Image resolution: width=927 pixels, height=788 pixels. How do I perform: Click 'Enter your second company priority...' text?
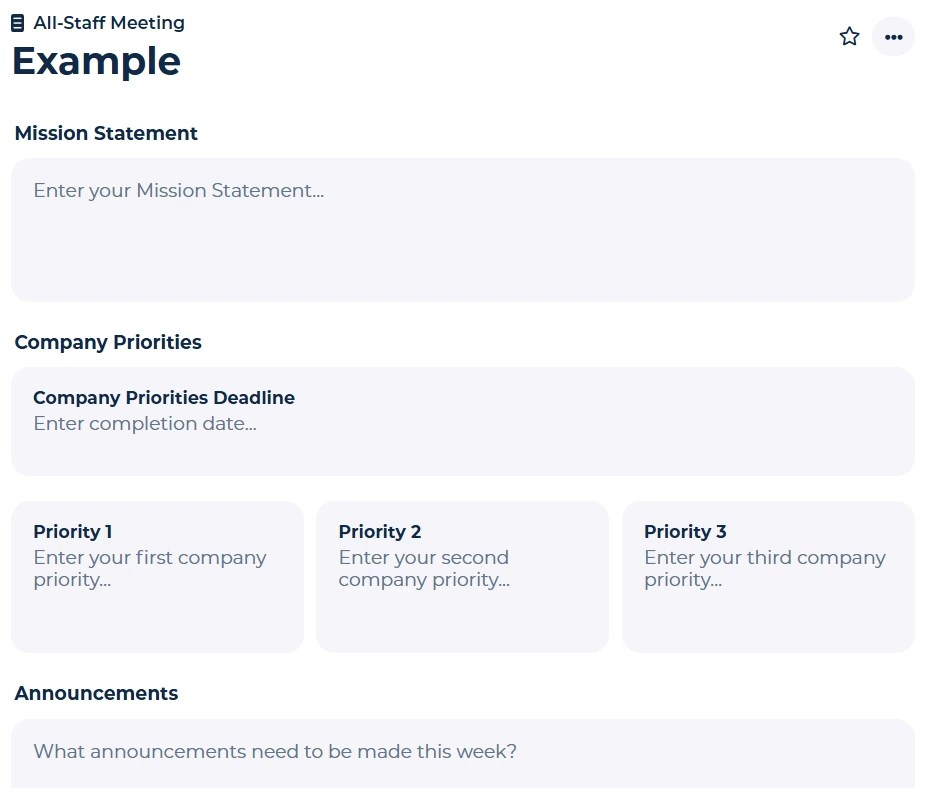pyautogui.click(x=424, y=568)
